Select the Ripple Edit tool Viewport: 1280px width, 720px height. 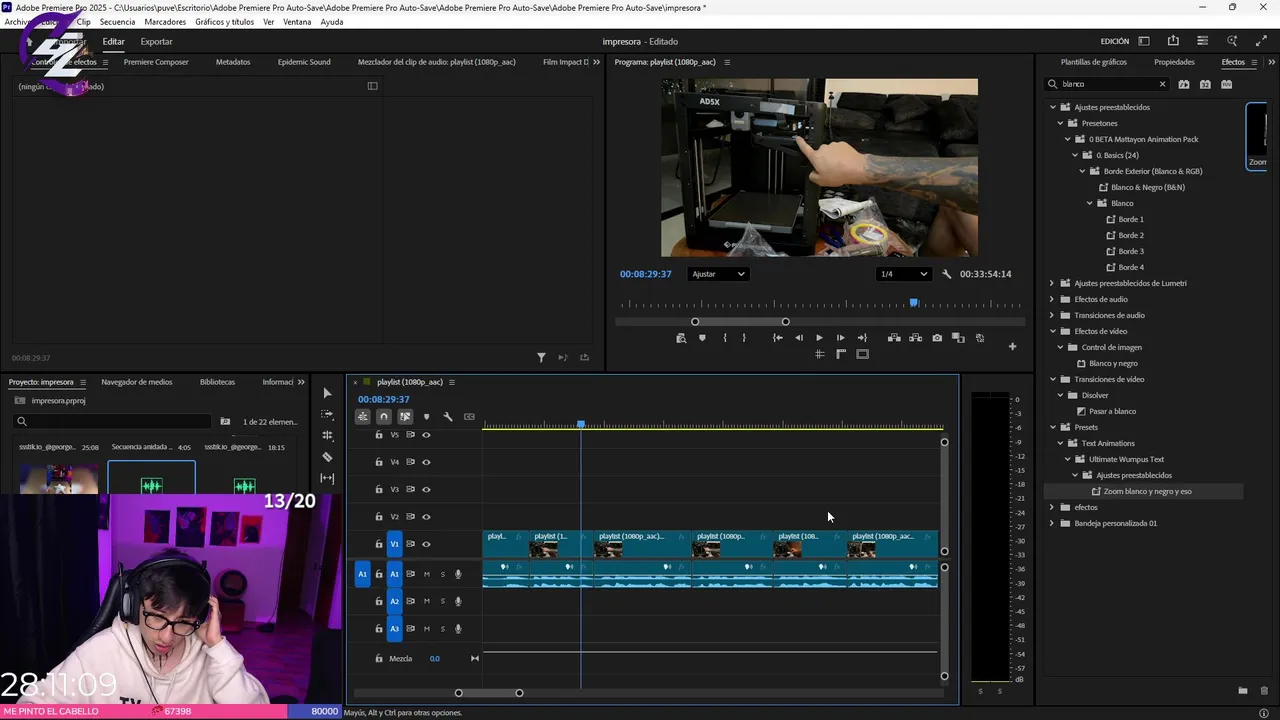327,435
